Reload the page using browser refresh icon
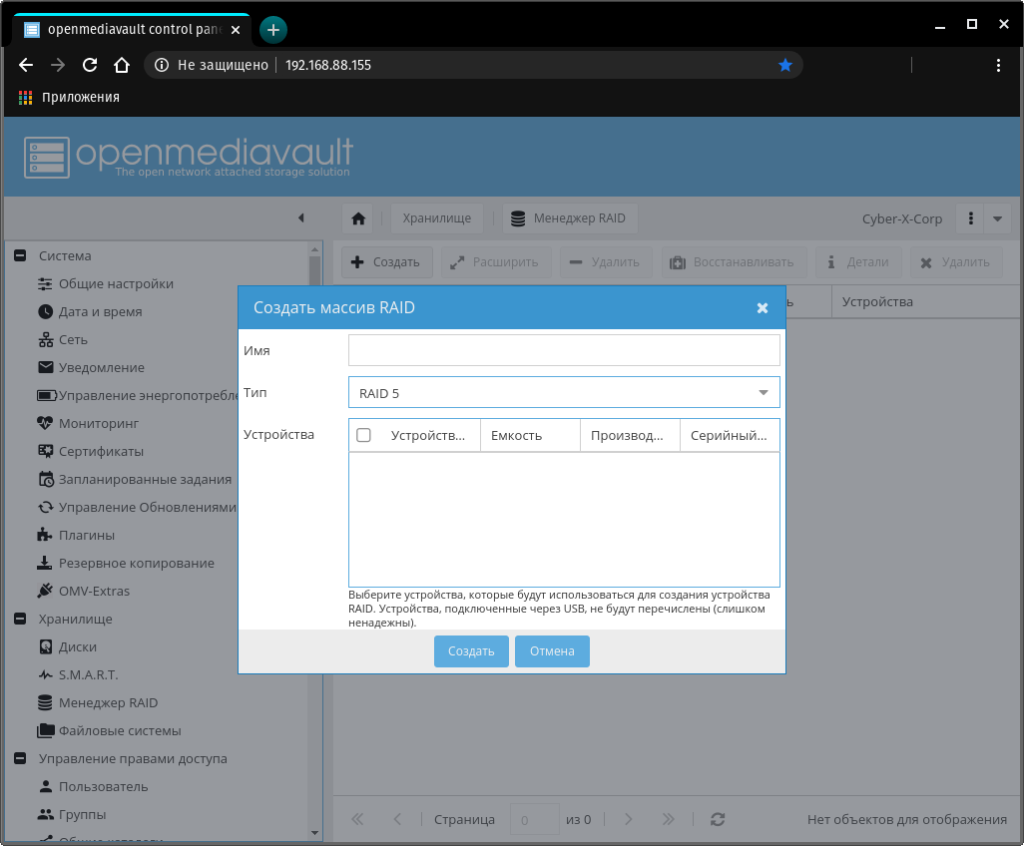 click(x=89, y=65)
